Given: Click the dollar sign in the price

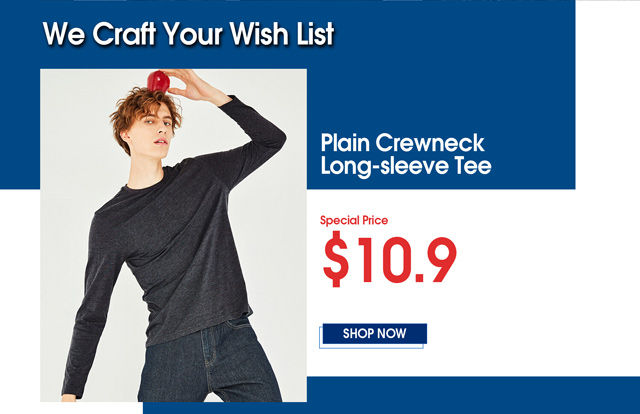Looking at the screenshot, I should click(x=336, y=259).
